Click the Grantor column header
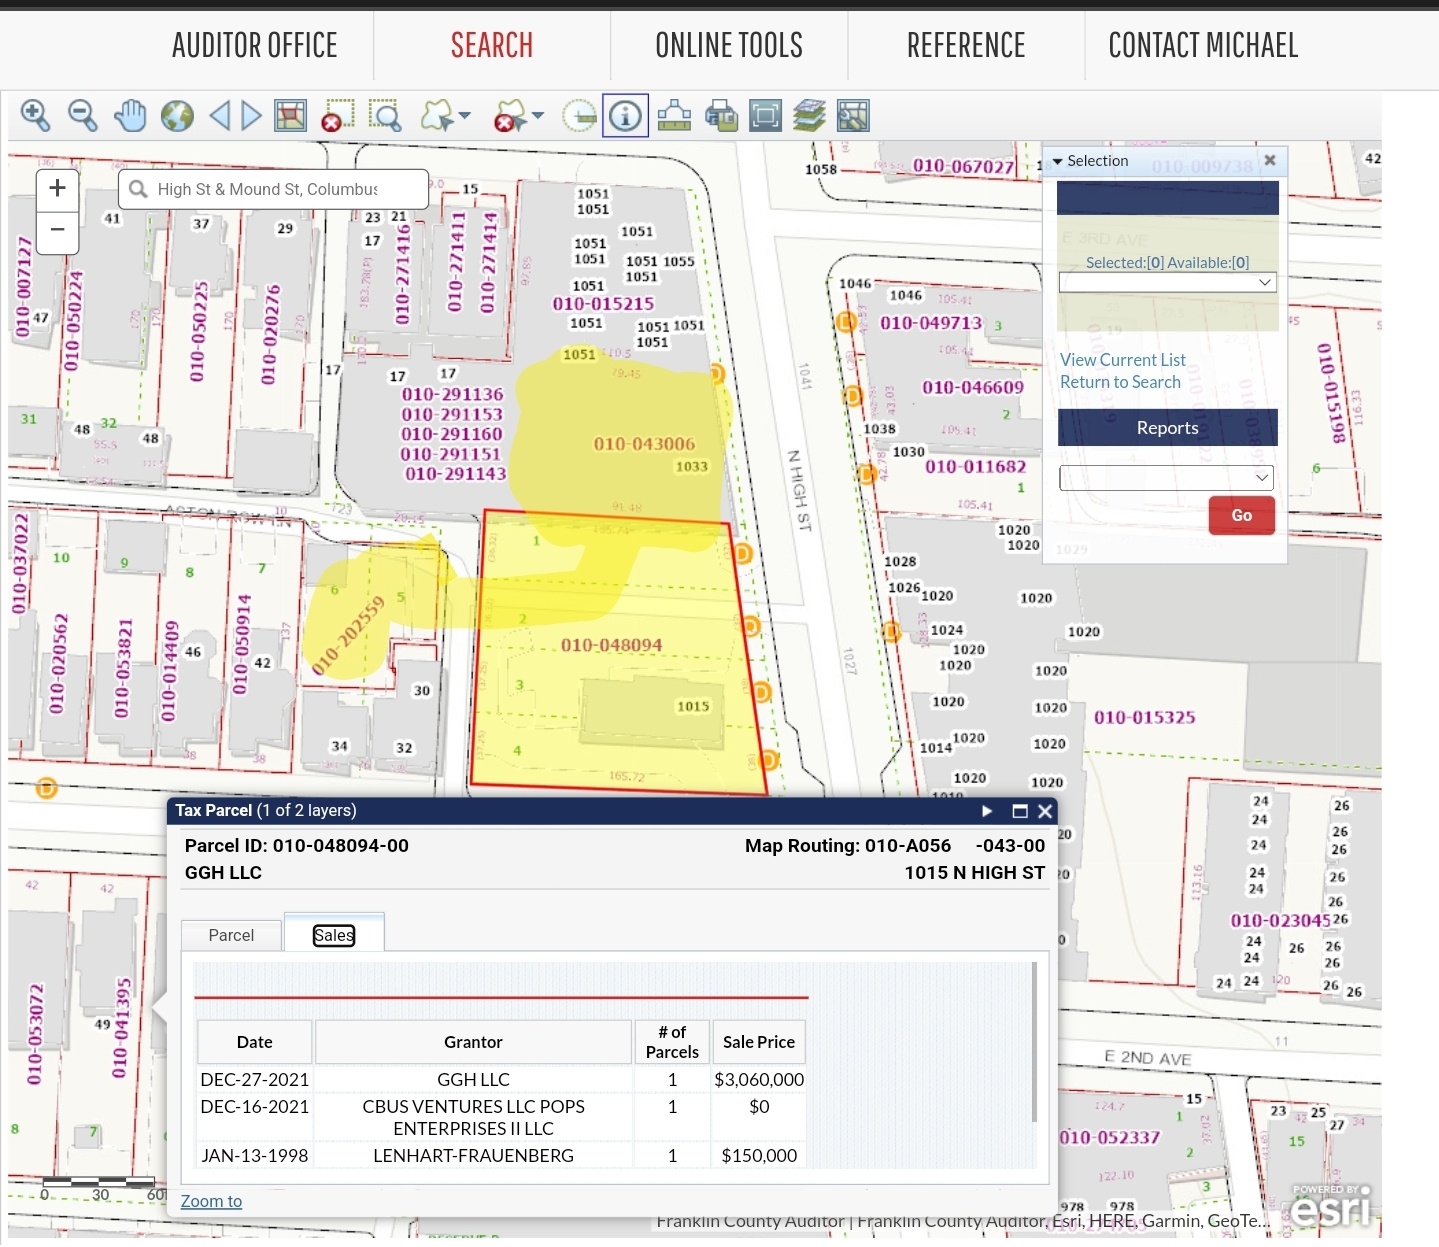1439x1247 pixels. 474,1042
